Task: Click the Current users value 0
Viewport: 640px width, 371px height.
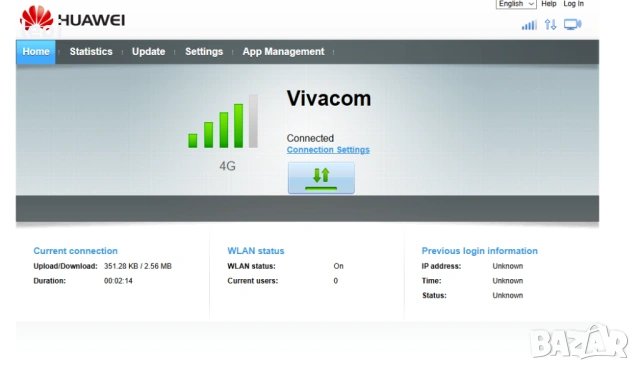Action: coord(336,281)
